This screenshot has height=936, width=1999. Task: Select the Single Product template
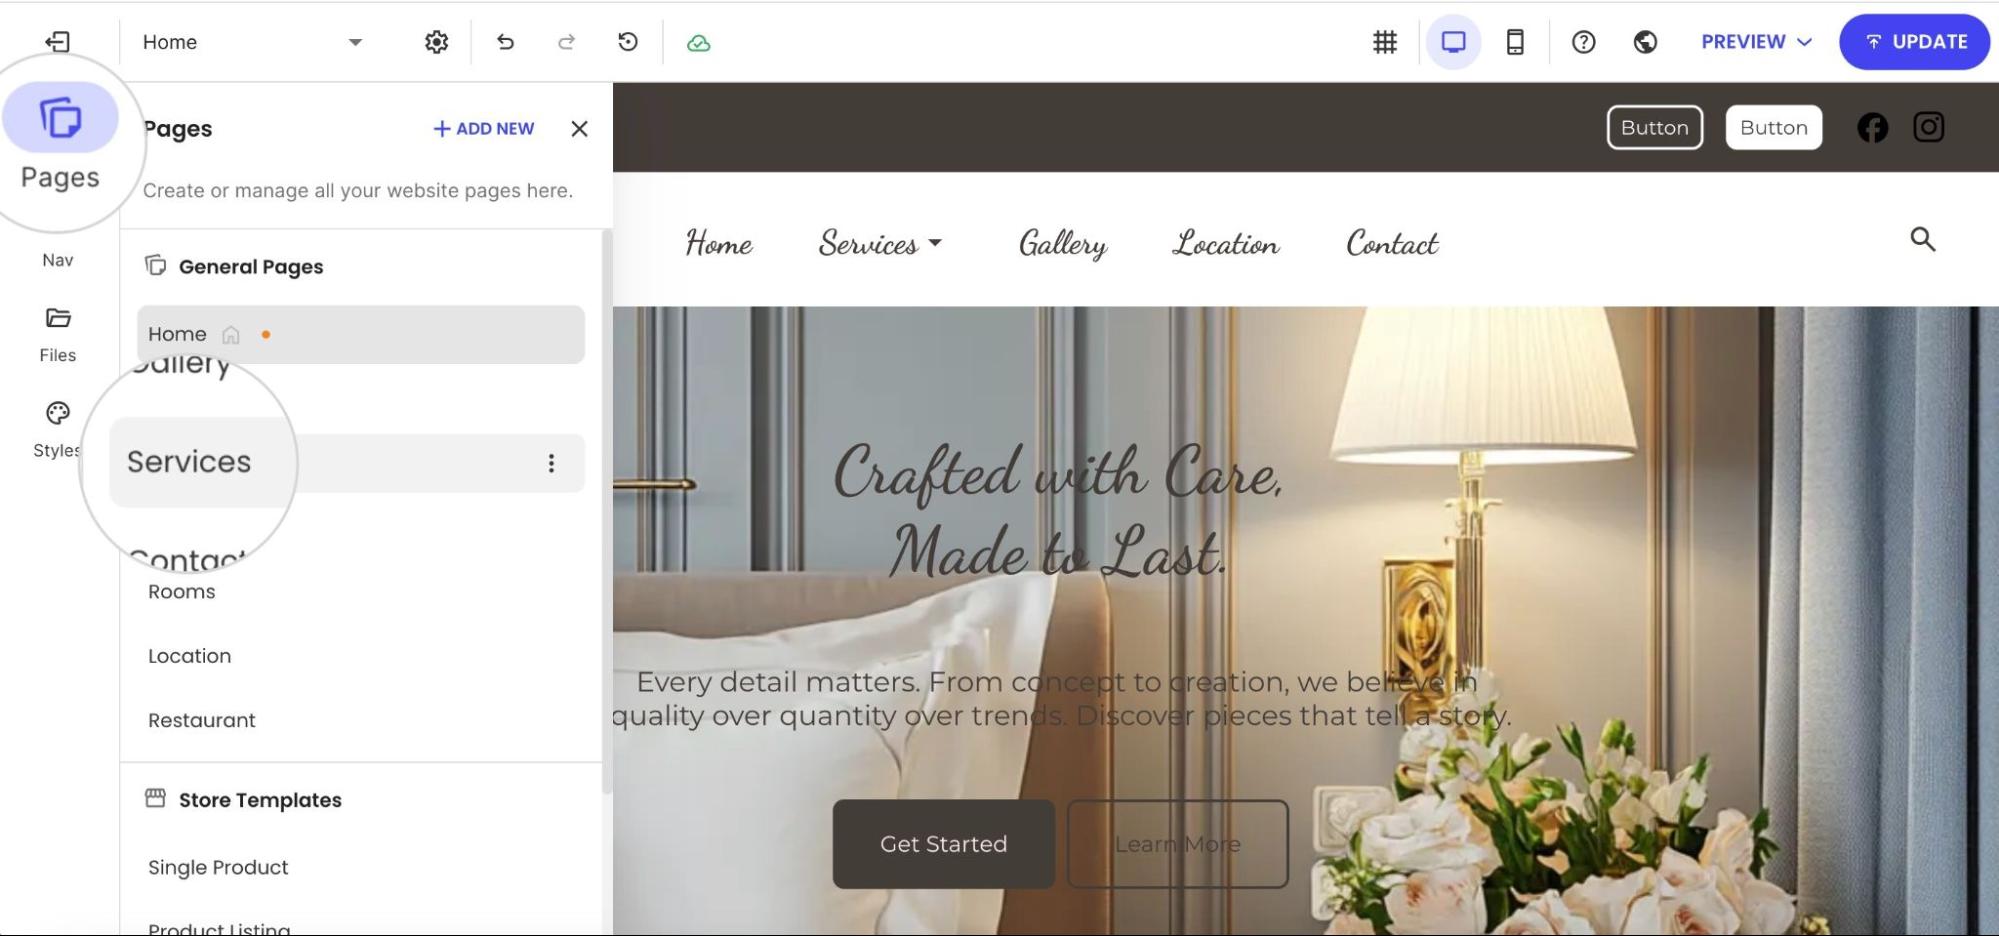pos(218,867)
